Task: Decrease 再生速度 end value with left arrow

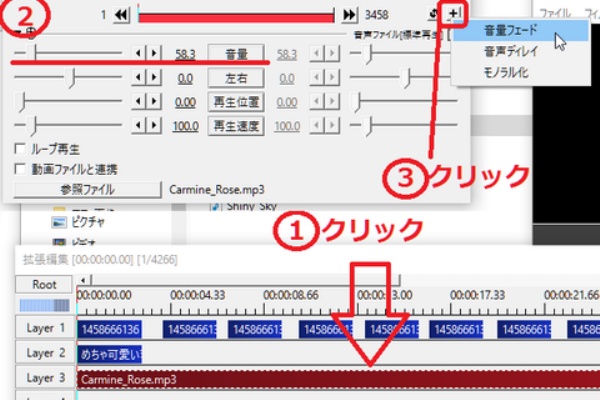Action: pyautogui.click(x=317, y=126)
